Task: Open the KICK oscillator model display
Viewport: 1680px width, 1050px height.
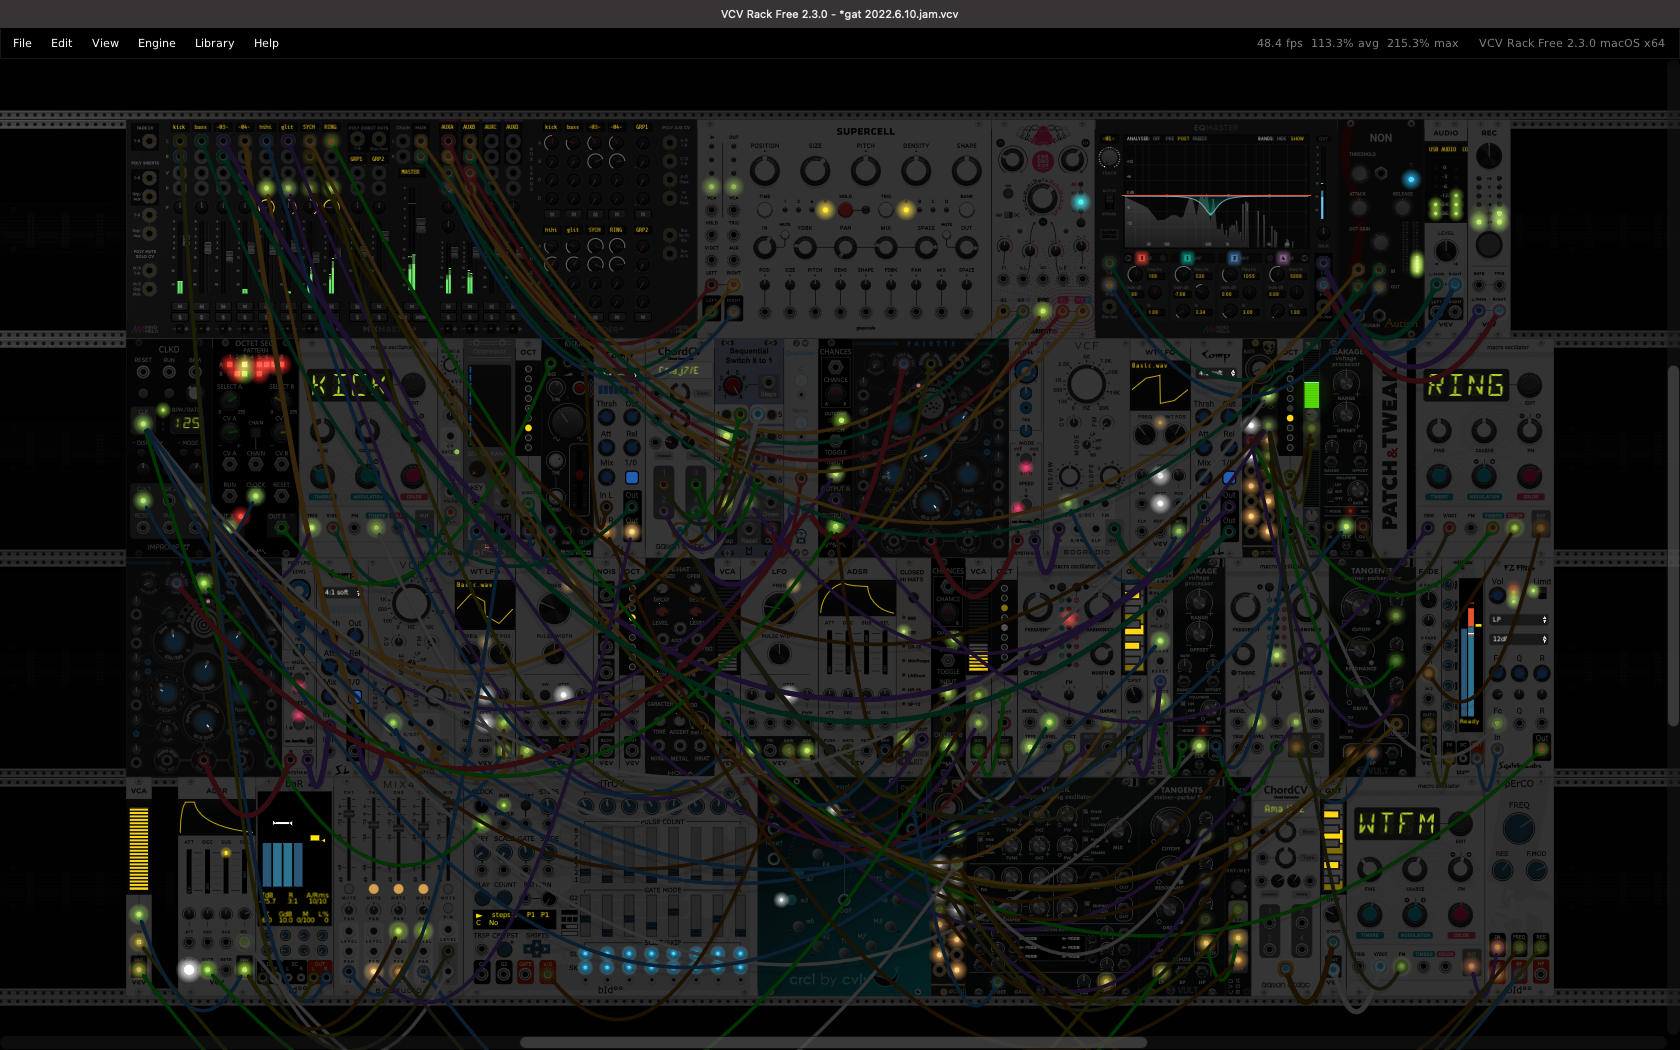Action: (x=348, y=385)
